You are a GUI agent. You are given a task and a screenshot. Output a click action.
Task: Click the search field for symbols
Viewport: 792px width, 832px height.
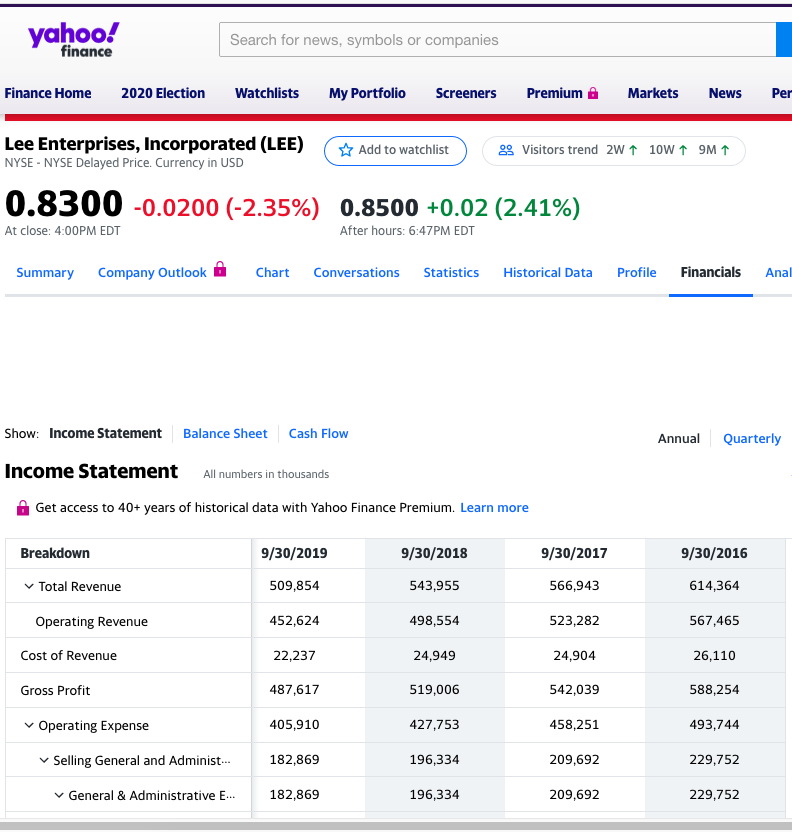coord(498,40)
